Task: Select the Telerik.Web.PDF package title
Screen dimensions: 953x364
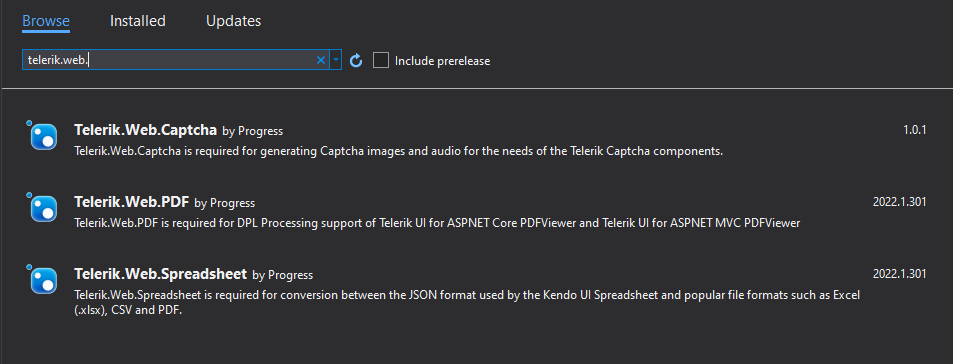Action: point(131,202)
